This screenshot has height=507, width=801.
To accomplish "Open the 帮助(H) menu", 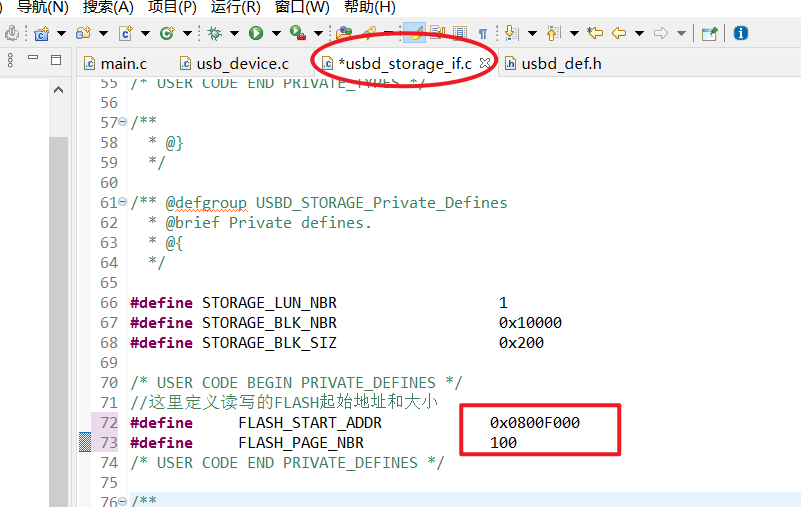I will coord(369,7).
